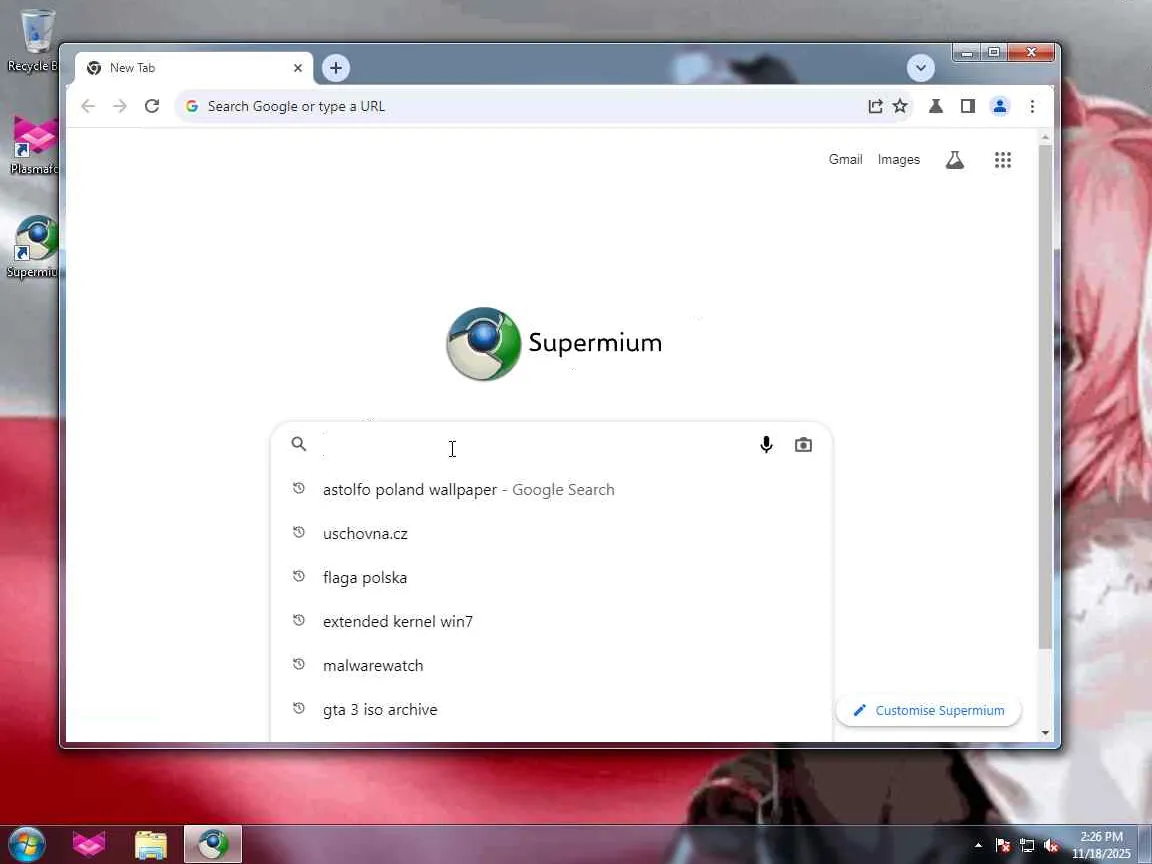The width and height of the screenshot is (1152, 864).
Task: Click the Supermium logo on the page
Action: [555, 343]
